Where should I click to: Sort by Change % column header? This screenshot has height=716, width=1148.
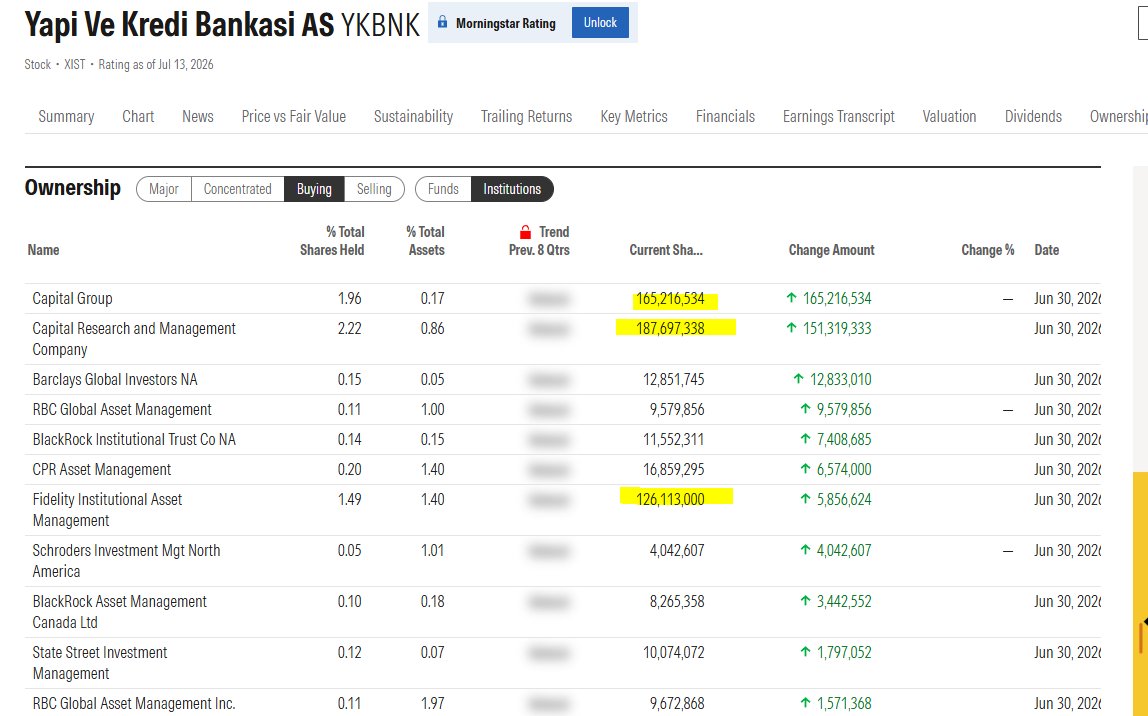pyautogui.click(x=988, y=250)
